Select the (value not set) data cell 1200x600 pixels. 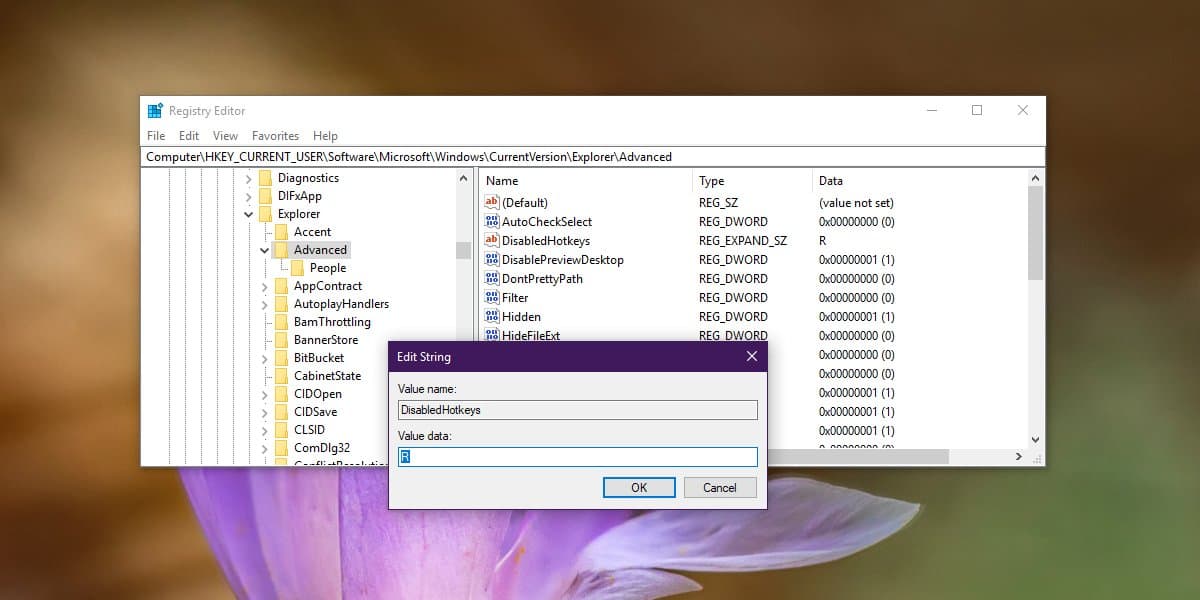coord(856,203)
